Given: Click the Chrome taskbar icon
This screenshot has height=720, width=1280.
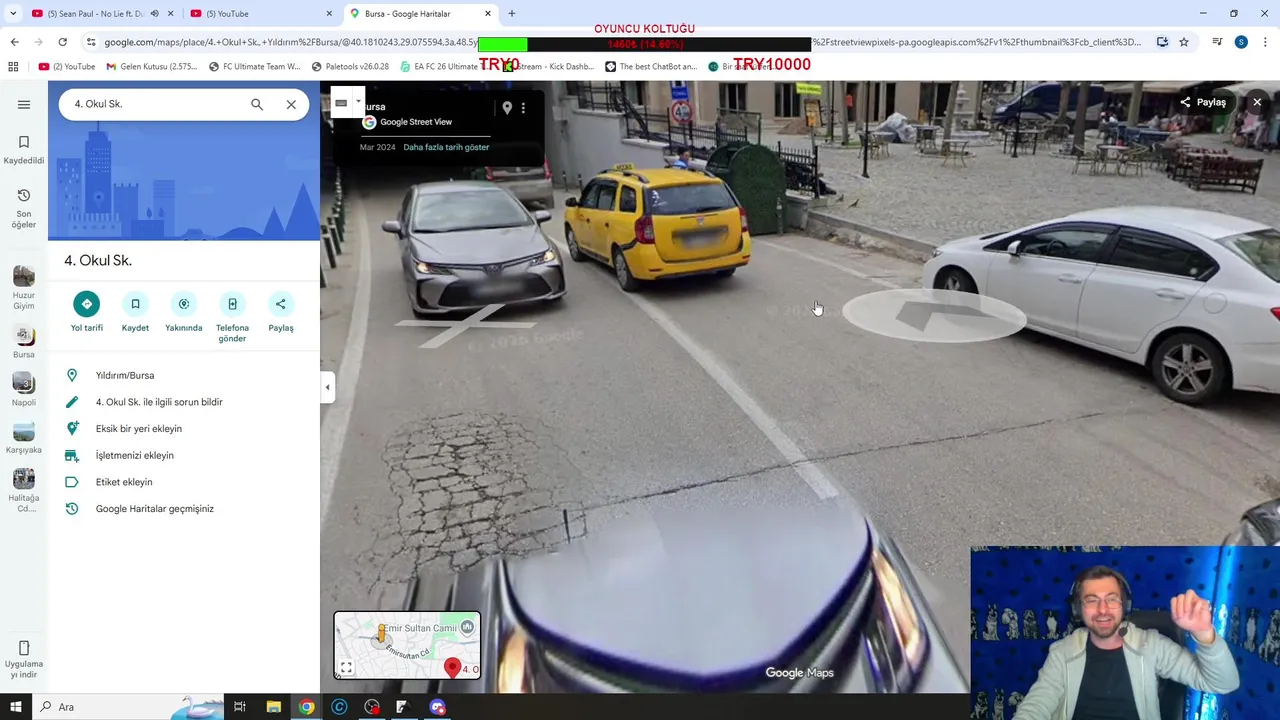Looking at the screenshot, I should pos(306,707).
